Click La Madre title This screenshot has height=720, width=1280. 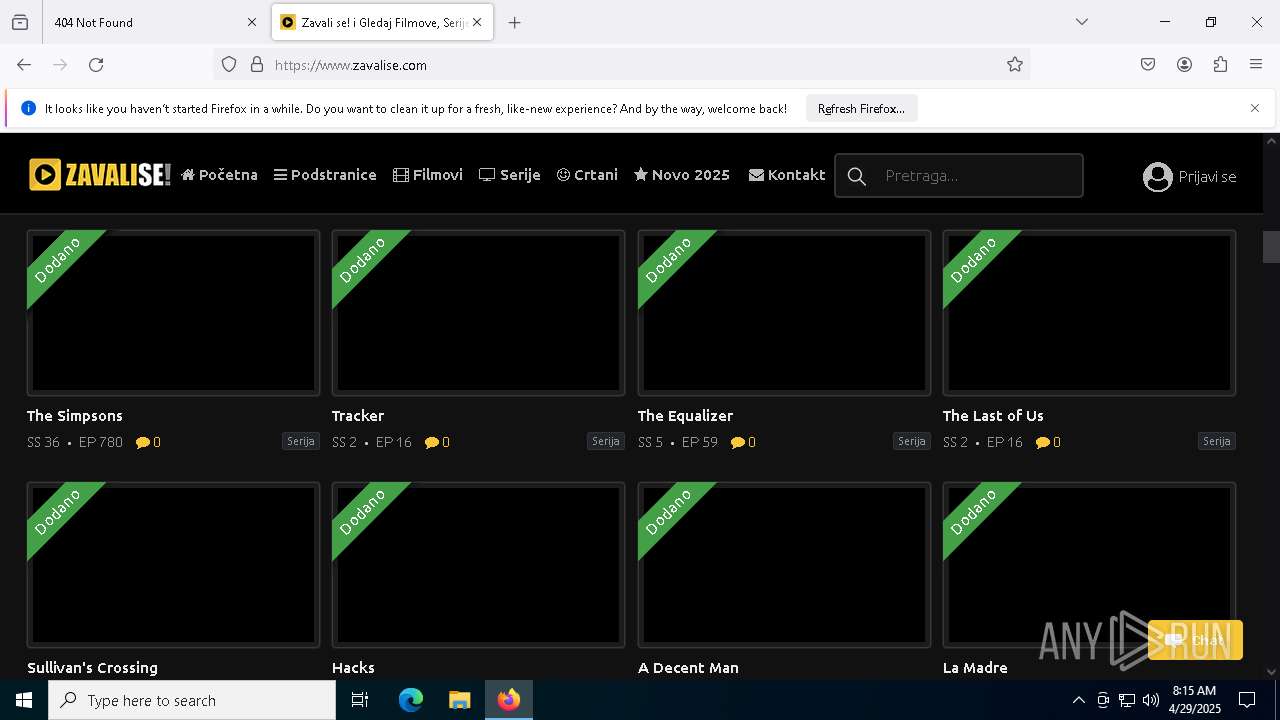(x=975, y=668)
